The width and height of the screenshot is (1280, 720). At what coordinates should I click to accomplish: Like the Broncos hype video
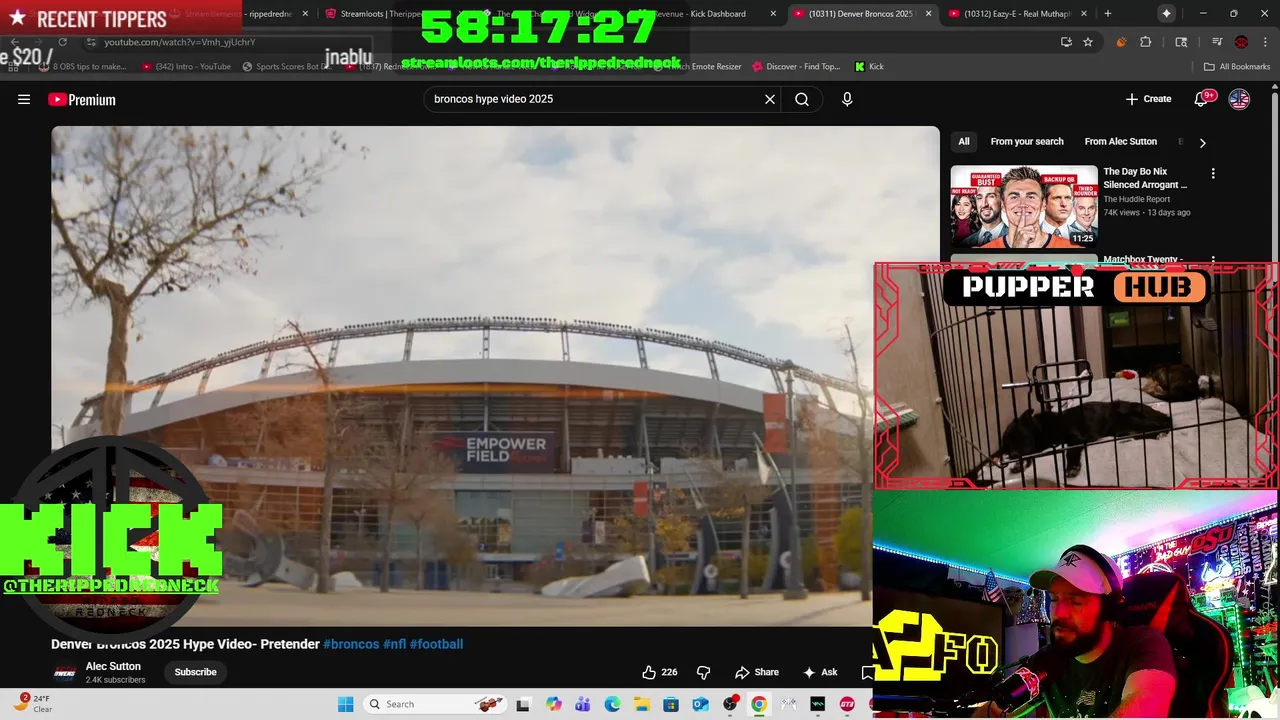tap(659, 672)
